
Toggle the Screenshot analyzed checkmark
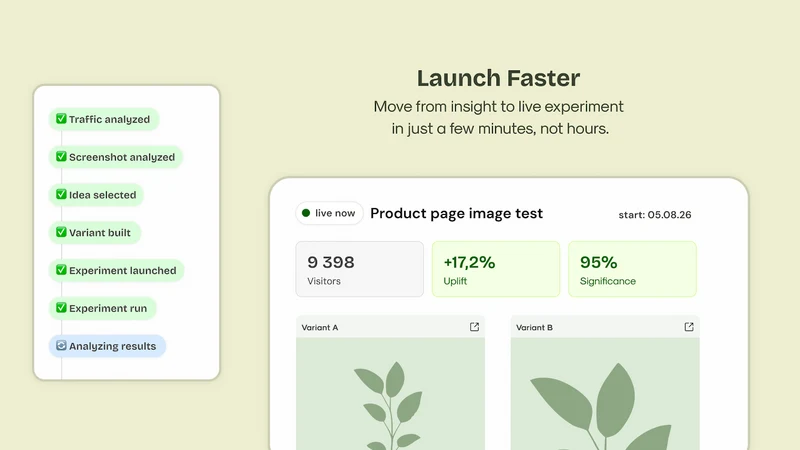pos(61,157)
